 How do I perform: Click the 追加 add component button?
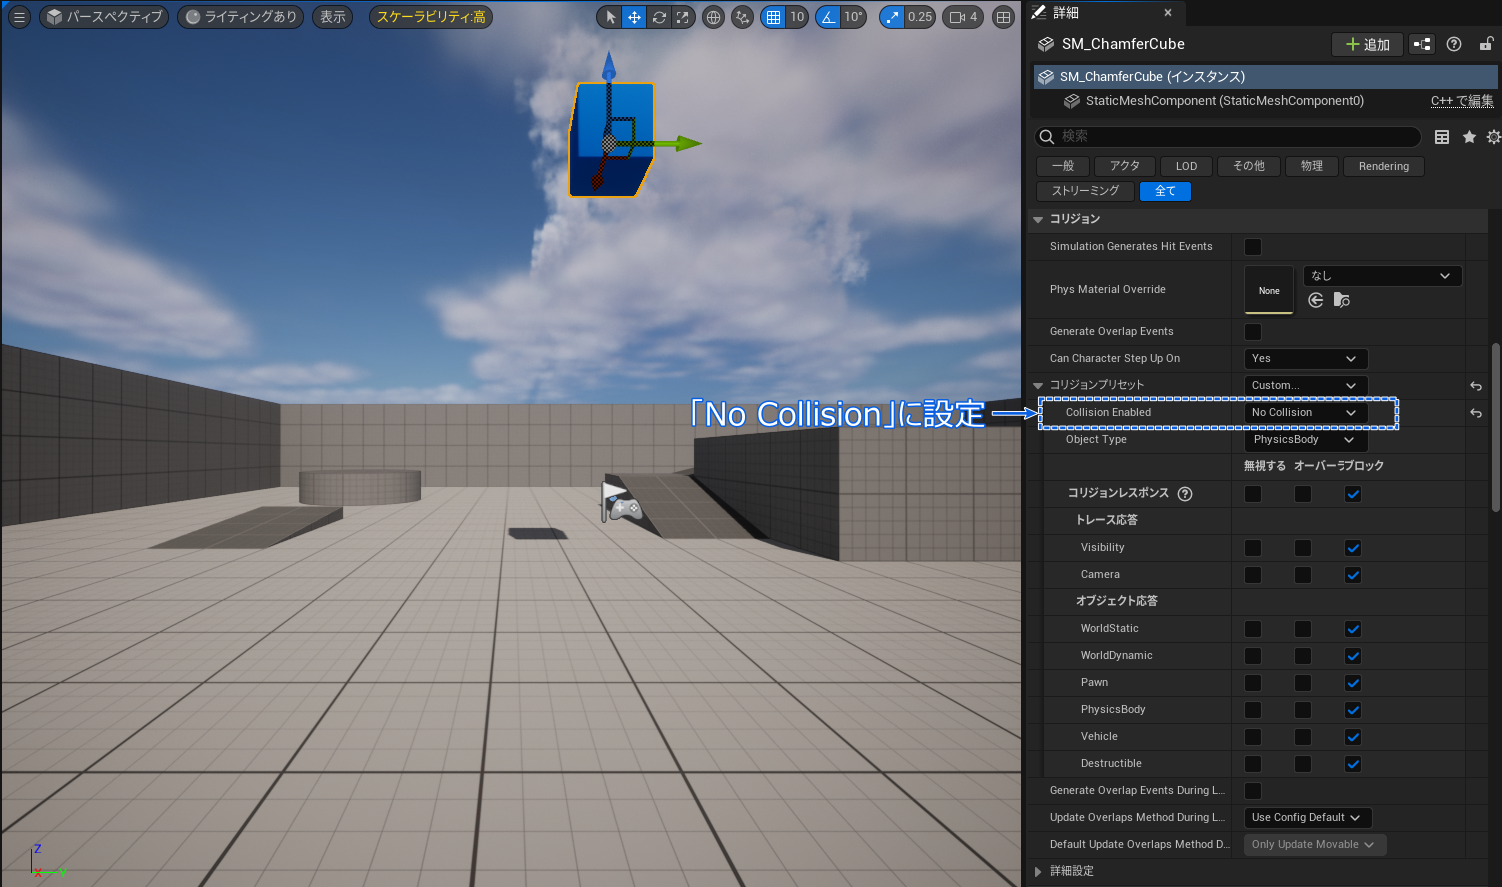1368,44
